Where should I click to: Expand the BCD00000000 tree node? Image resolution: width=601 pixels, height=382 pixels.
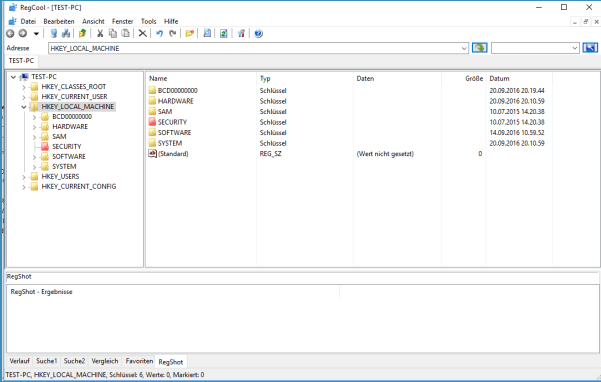(34, 117)
